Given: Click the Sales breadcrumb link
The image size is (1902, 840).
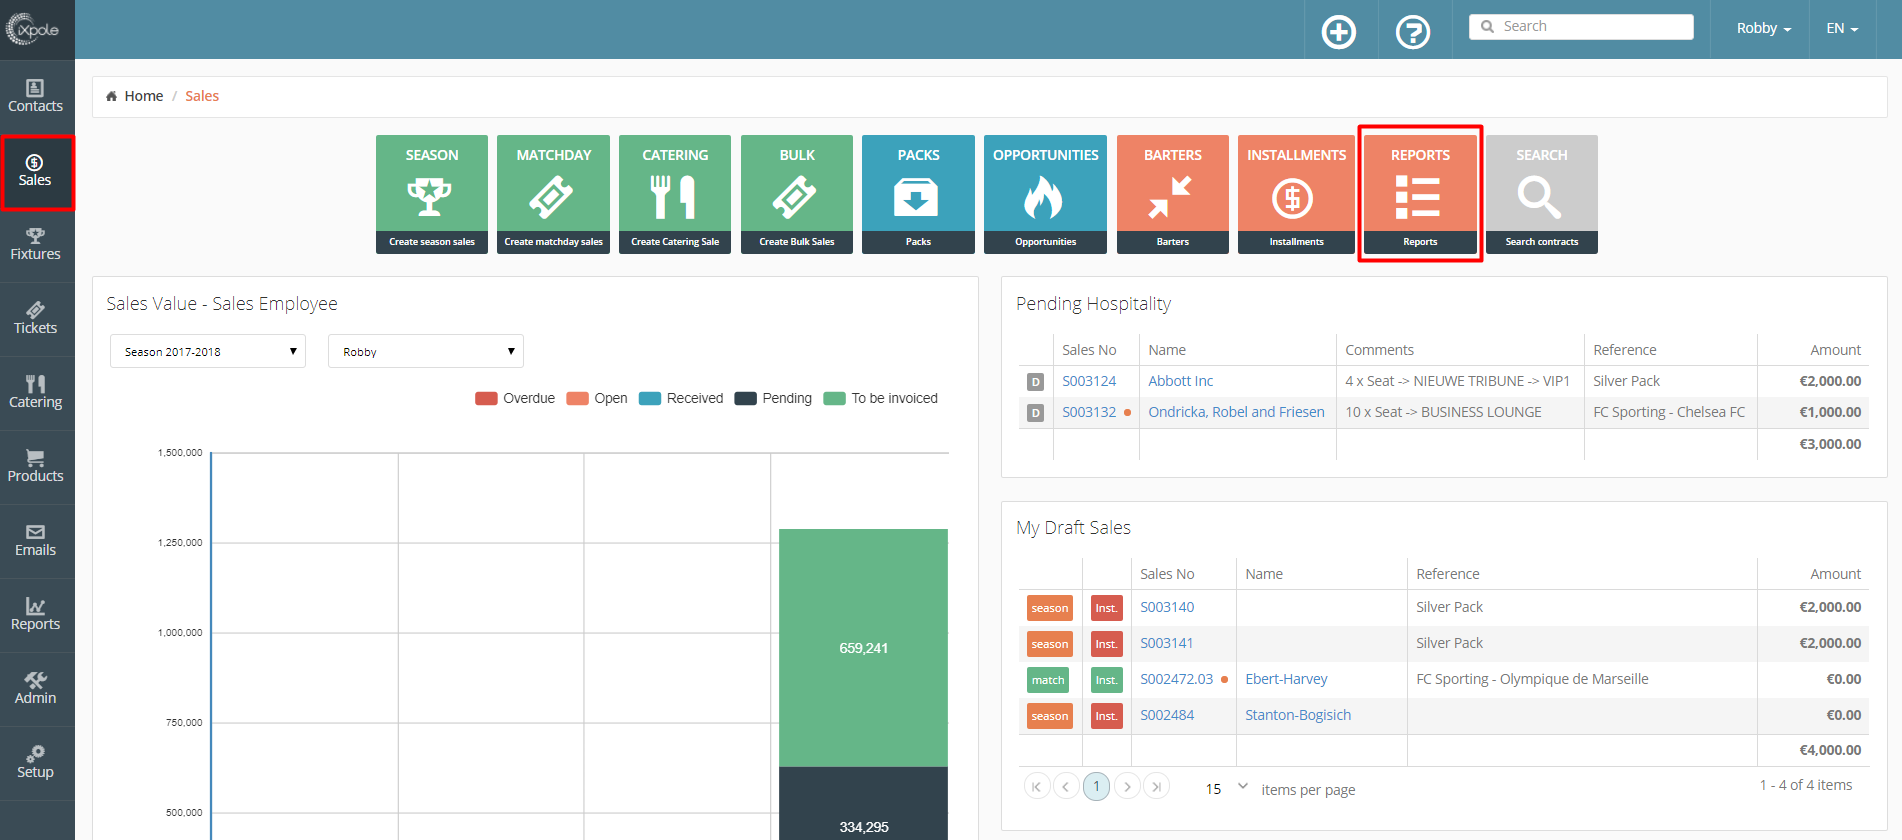Looking at the screenshot, I should click(x=202, y=96).
